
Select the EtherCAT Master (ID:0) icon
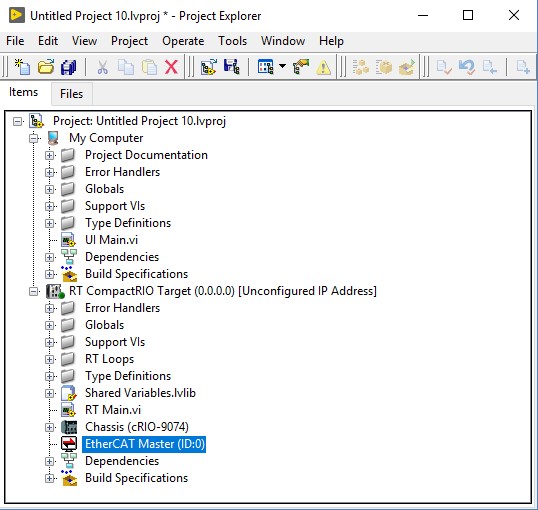[x=69, y=444]
